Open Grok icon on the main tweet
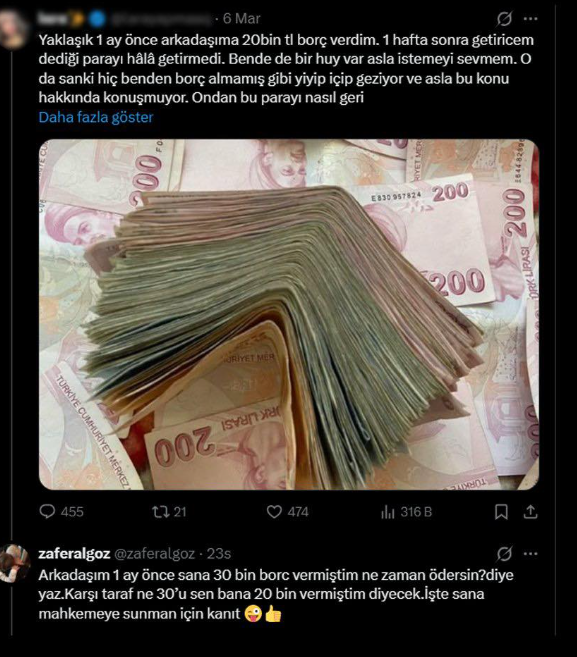The width and height of the screenshot is (577, 657). pyautogui.click(x=504, y=18)
